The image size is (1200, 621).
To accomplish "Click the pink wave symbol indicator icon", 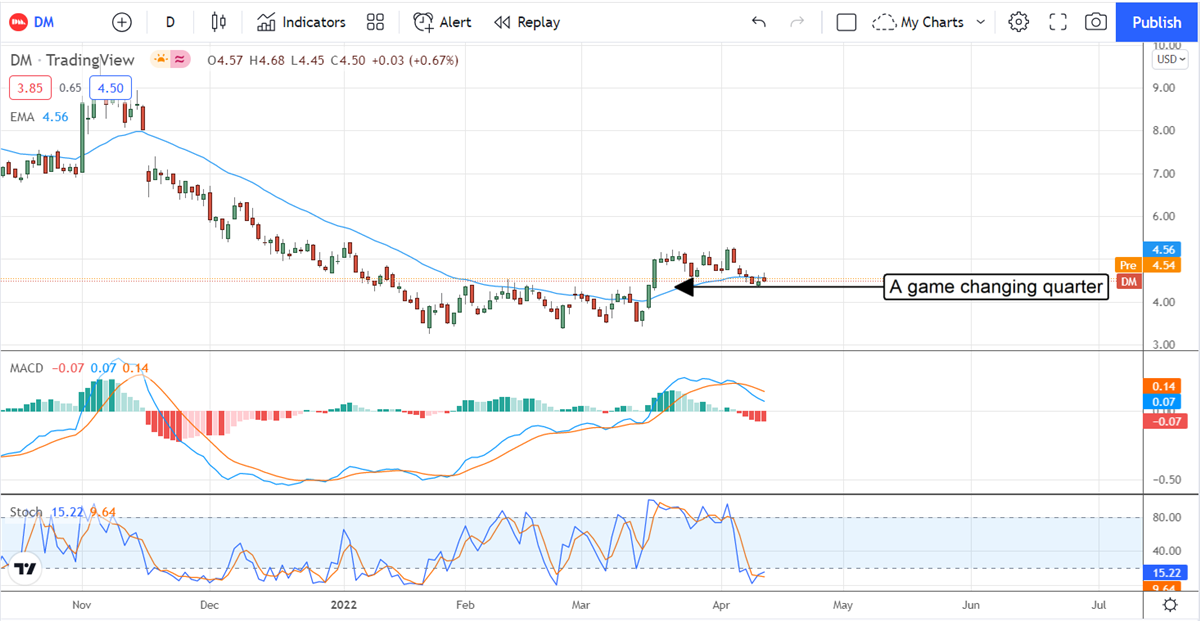I will pos(180,60).
